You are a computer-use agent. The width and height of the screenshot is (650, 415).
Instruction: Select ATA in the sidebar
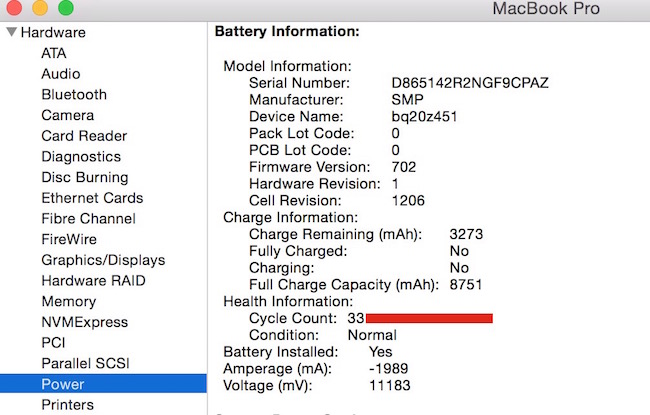[x=54, y=53]
